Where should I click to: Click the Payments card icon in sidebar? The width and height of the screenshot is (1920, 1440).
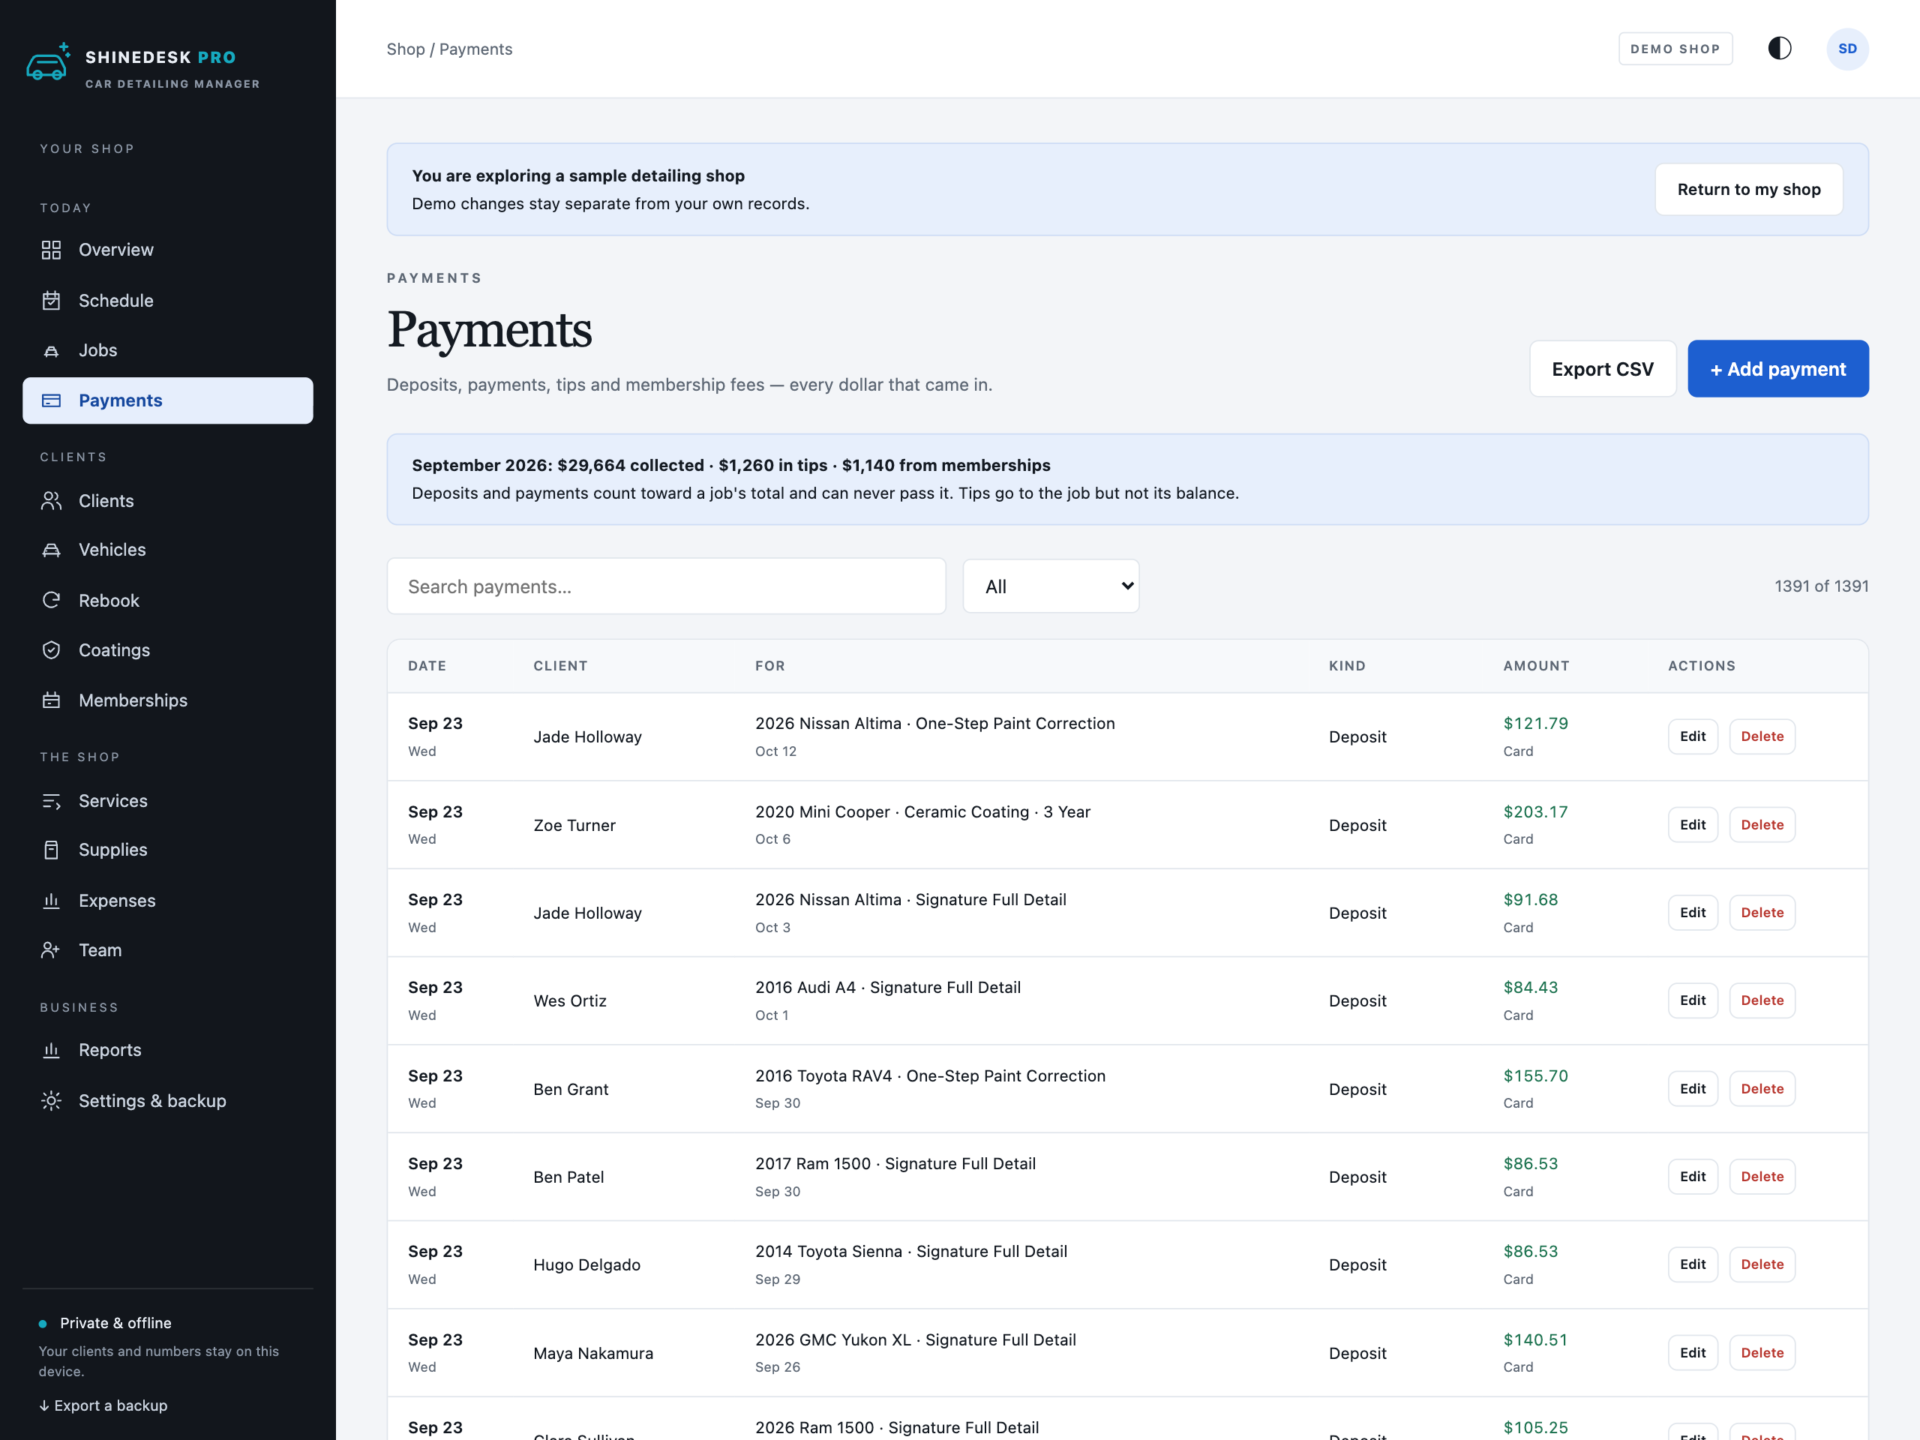click(51, 400)
